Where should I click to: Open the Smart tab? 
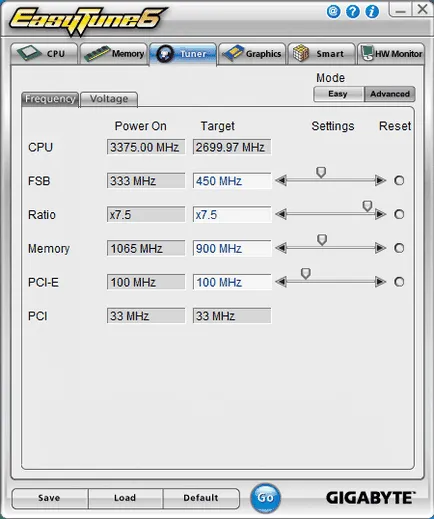322,53
